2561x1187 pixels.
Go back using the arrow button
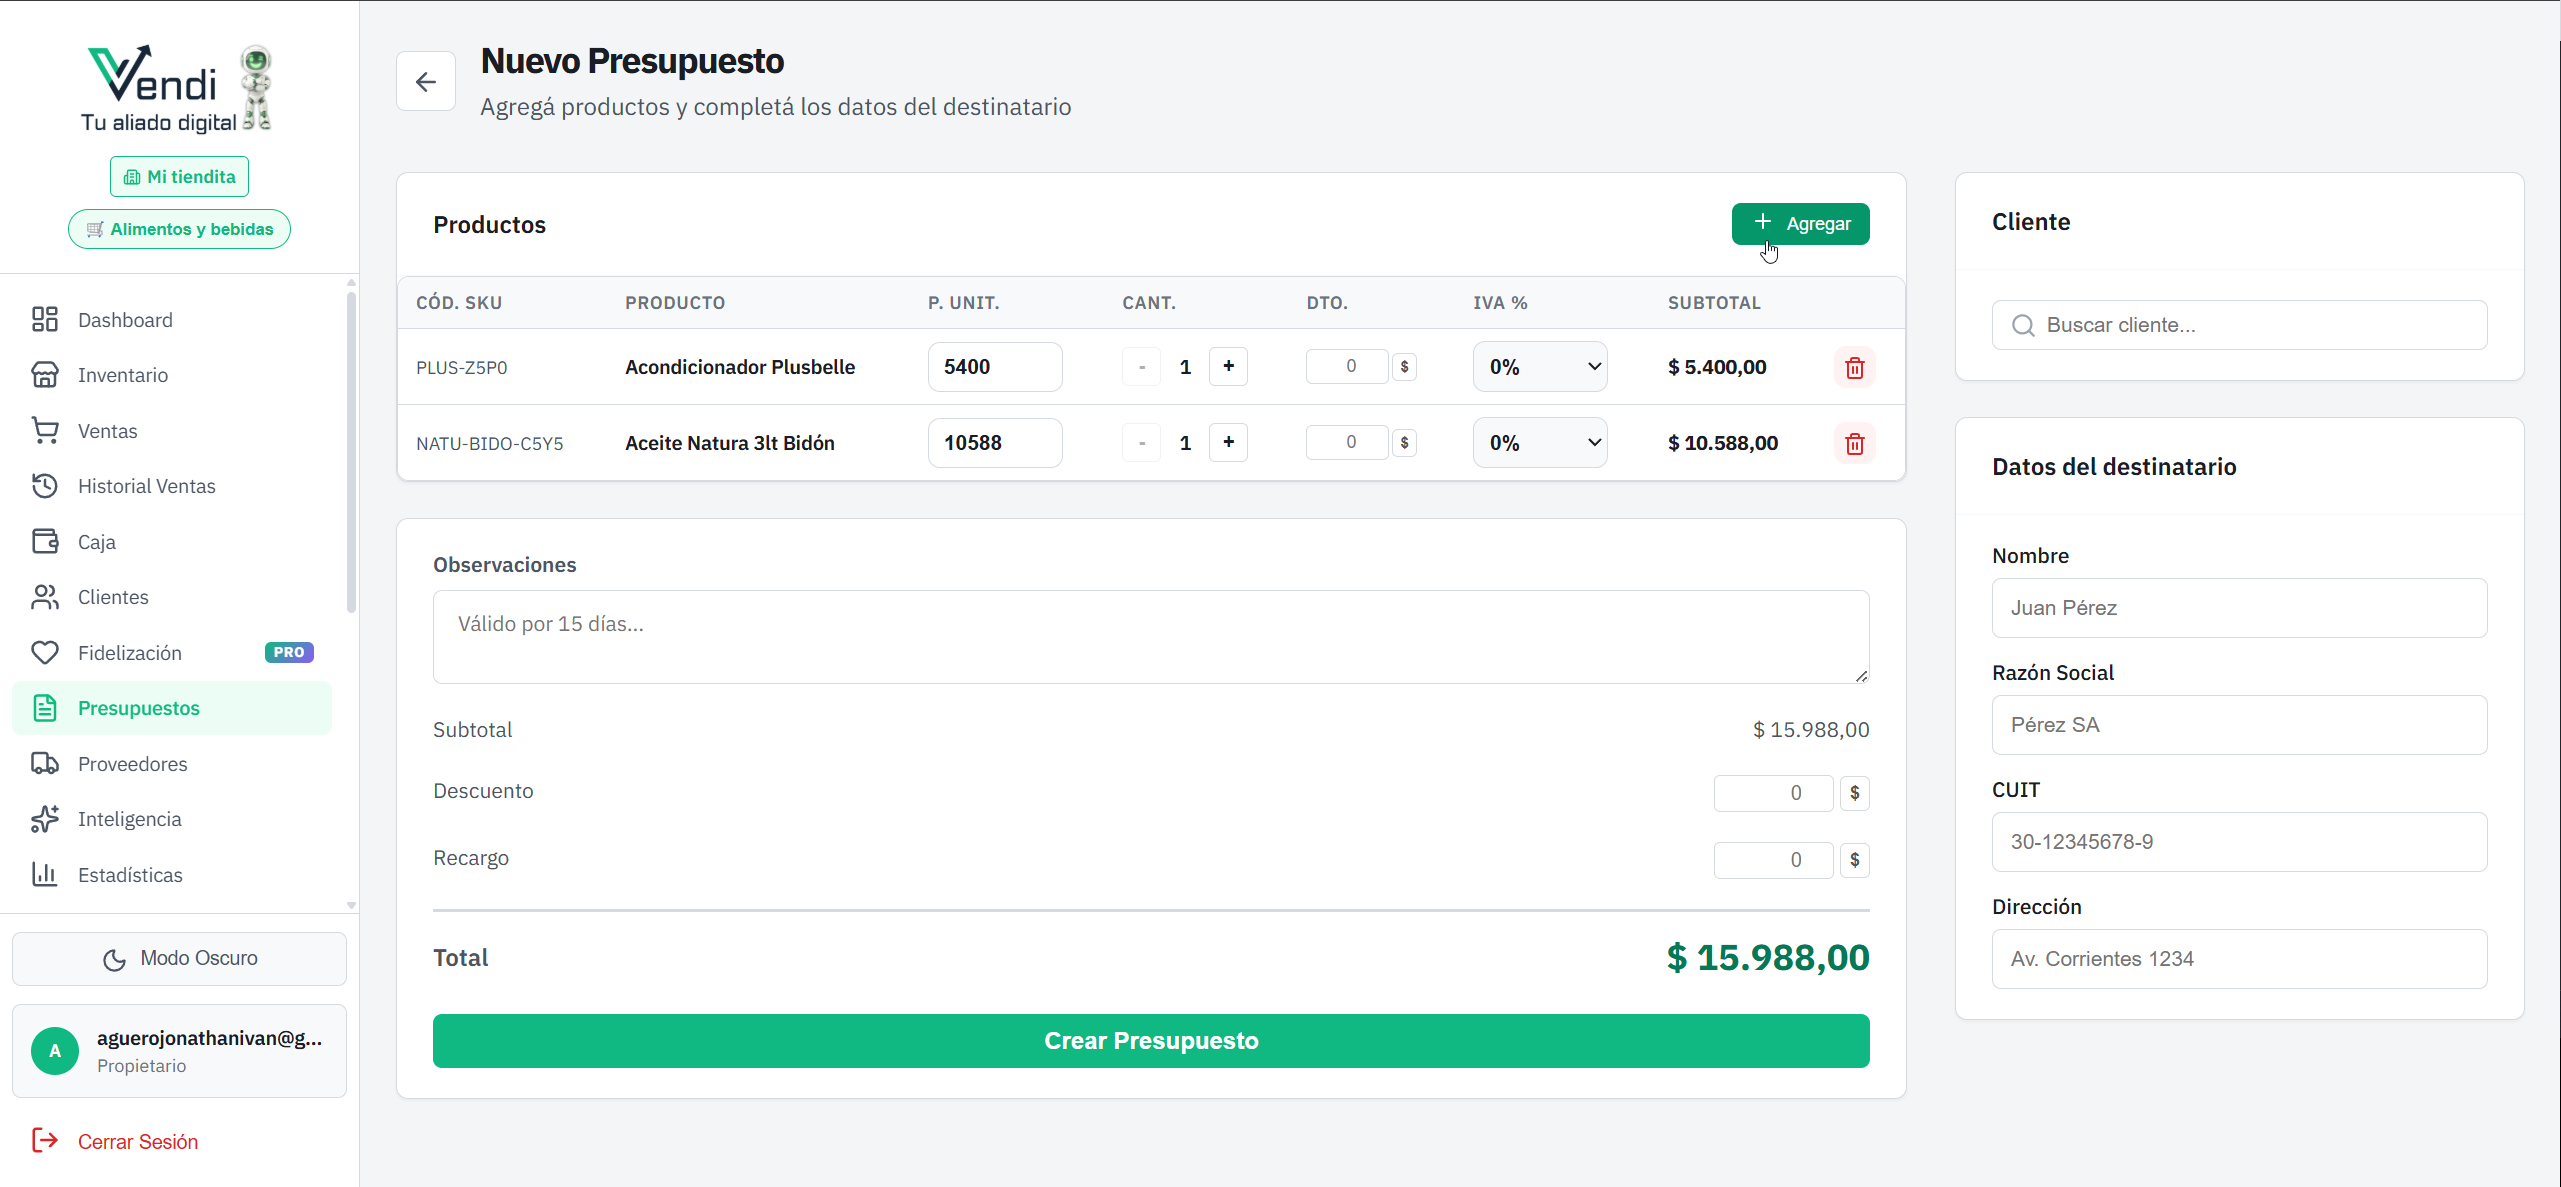(x=426, y=82)
